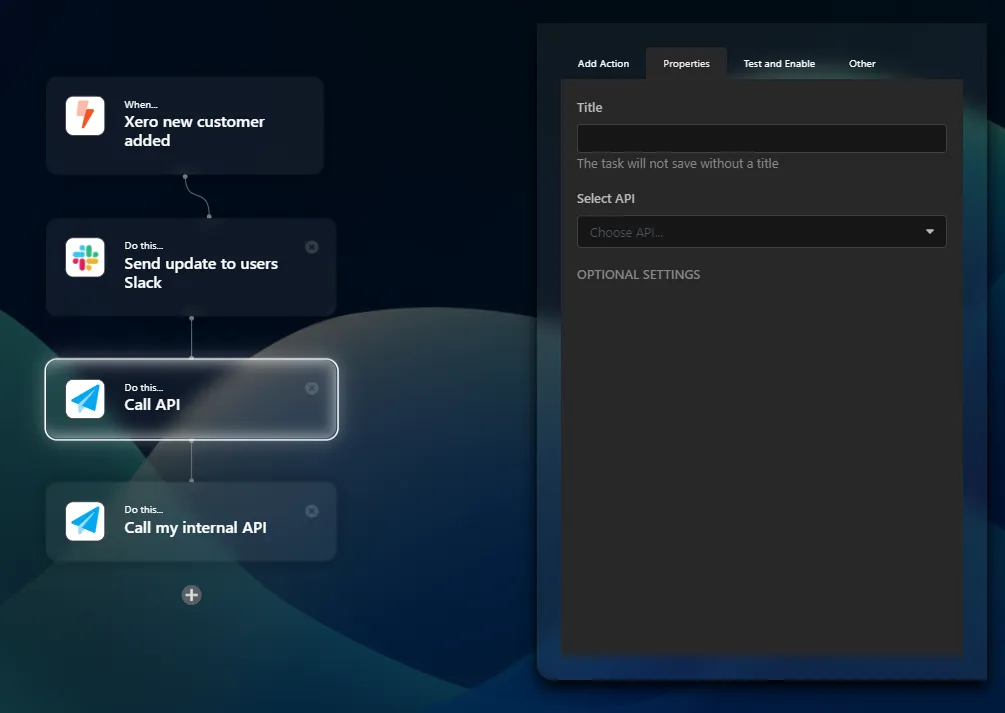Remove the Call API step
This screenshot has height=713, width=1005.
[x=311, y=388]
